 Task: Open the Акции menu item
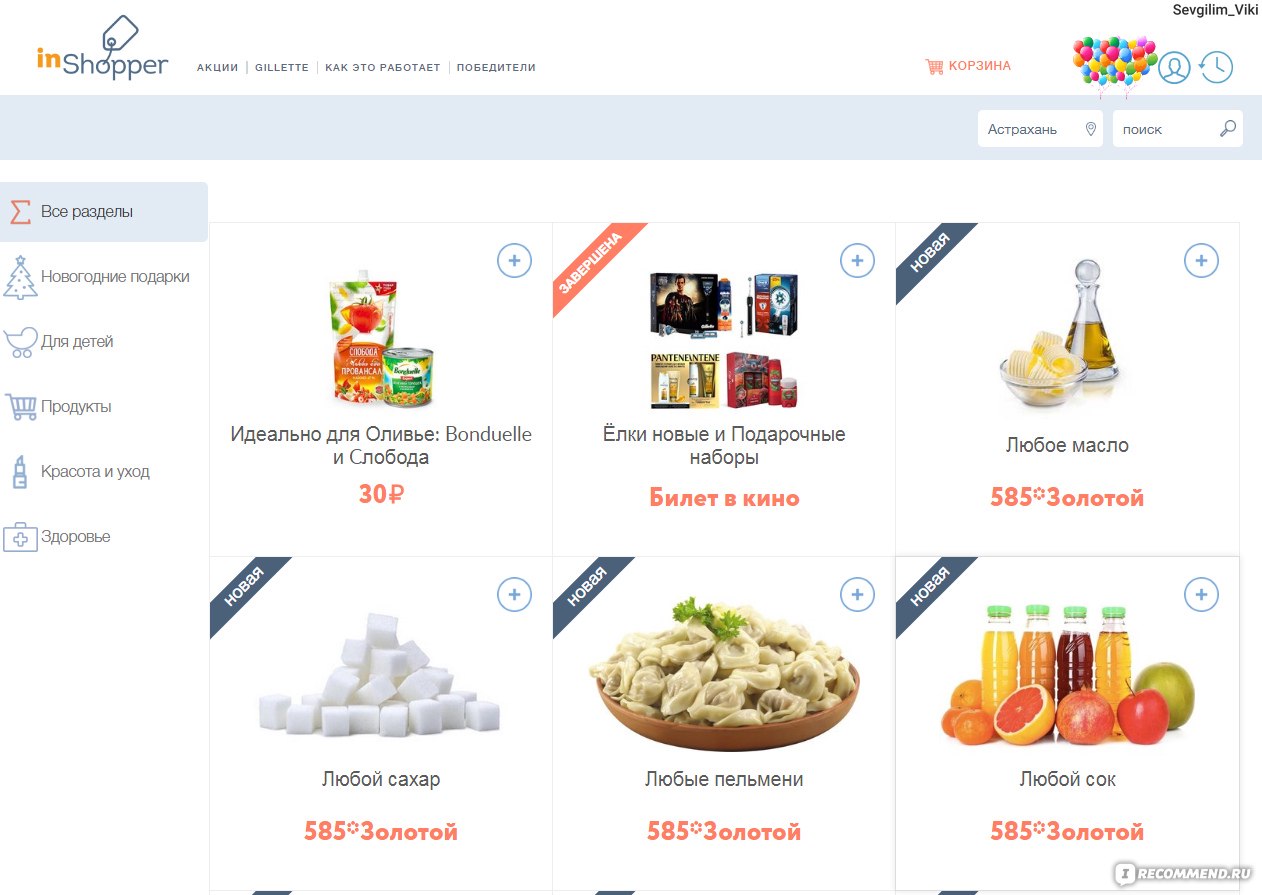click(217, 68)
